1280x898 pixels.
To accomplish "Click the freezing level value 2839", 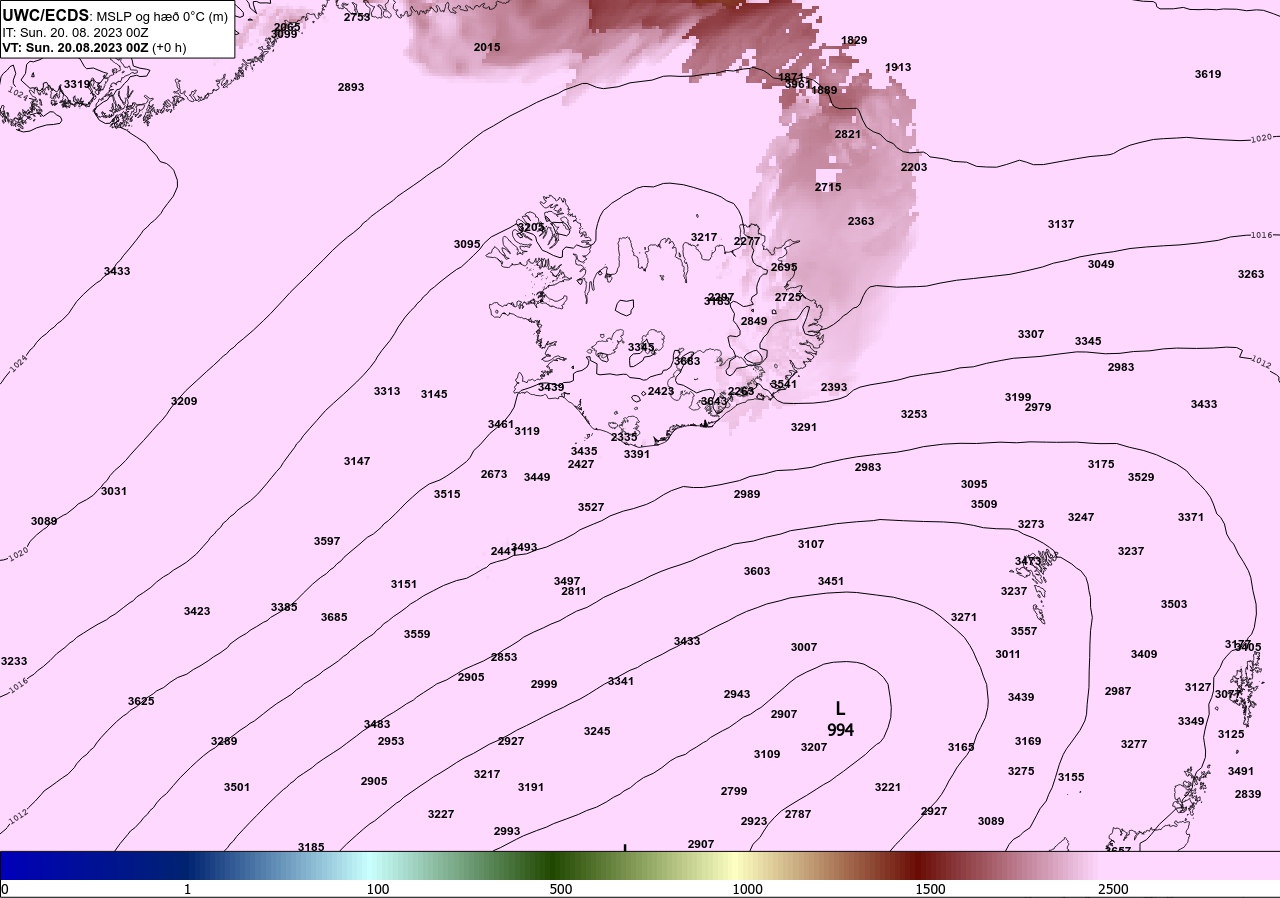I will [x=1248, y=794].
